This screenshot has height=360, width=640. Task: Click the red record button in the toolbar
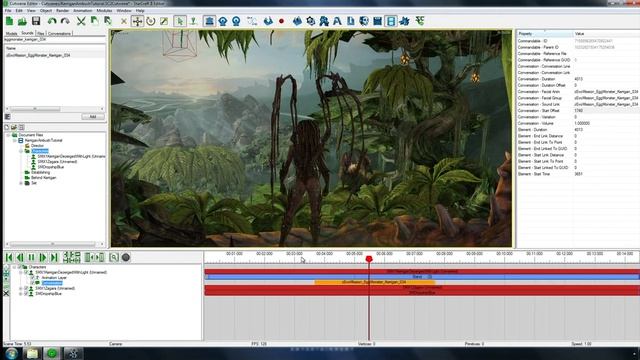point(281,21)
